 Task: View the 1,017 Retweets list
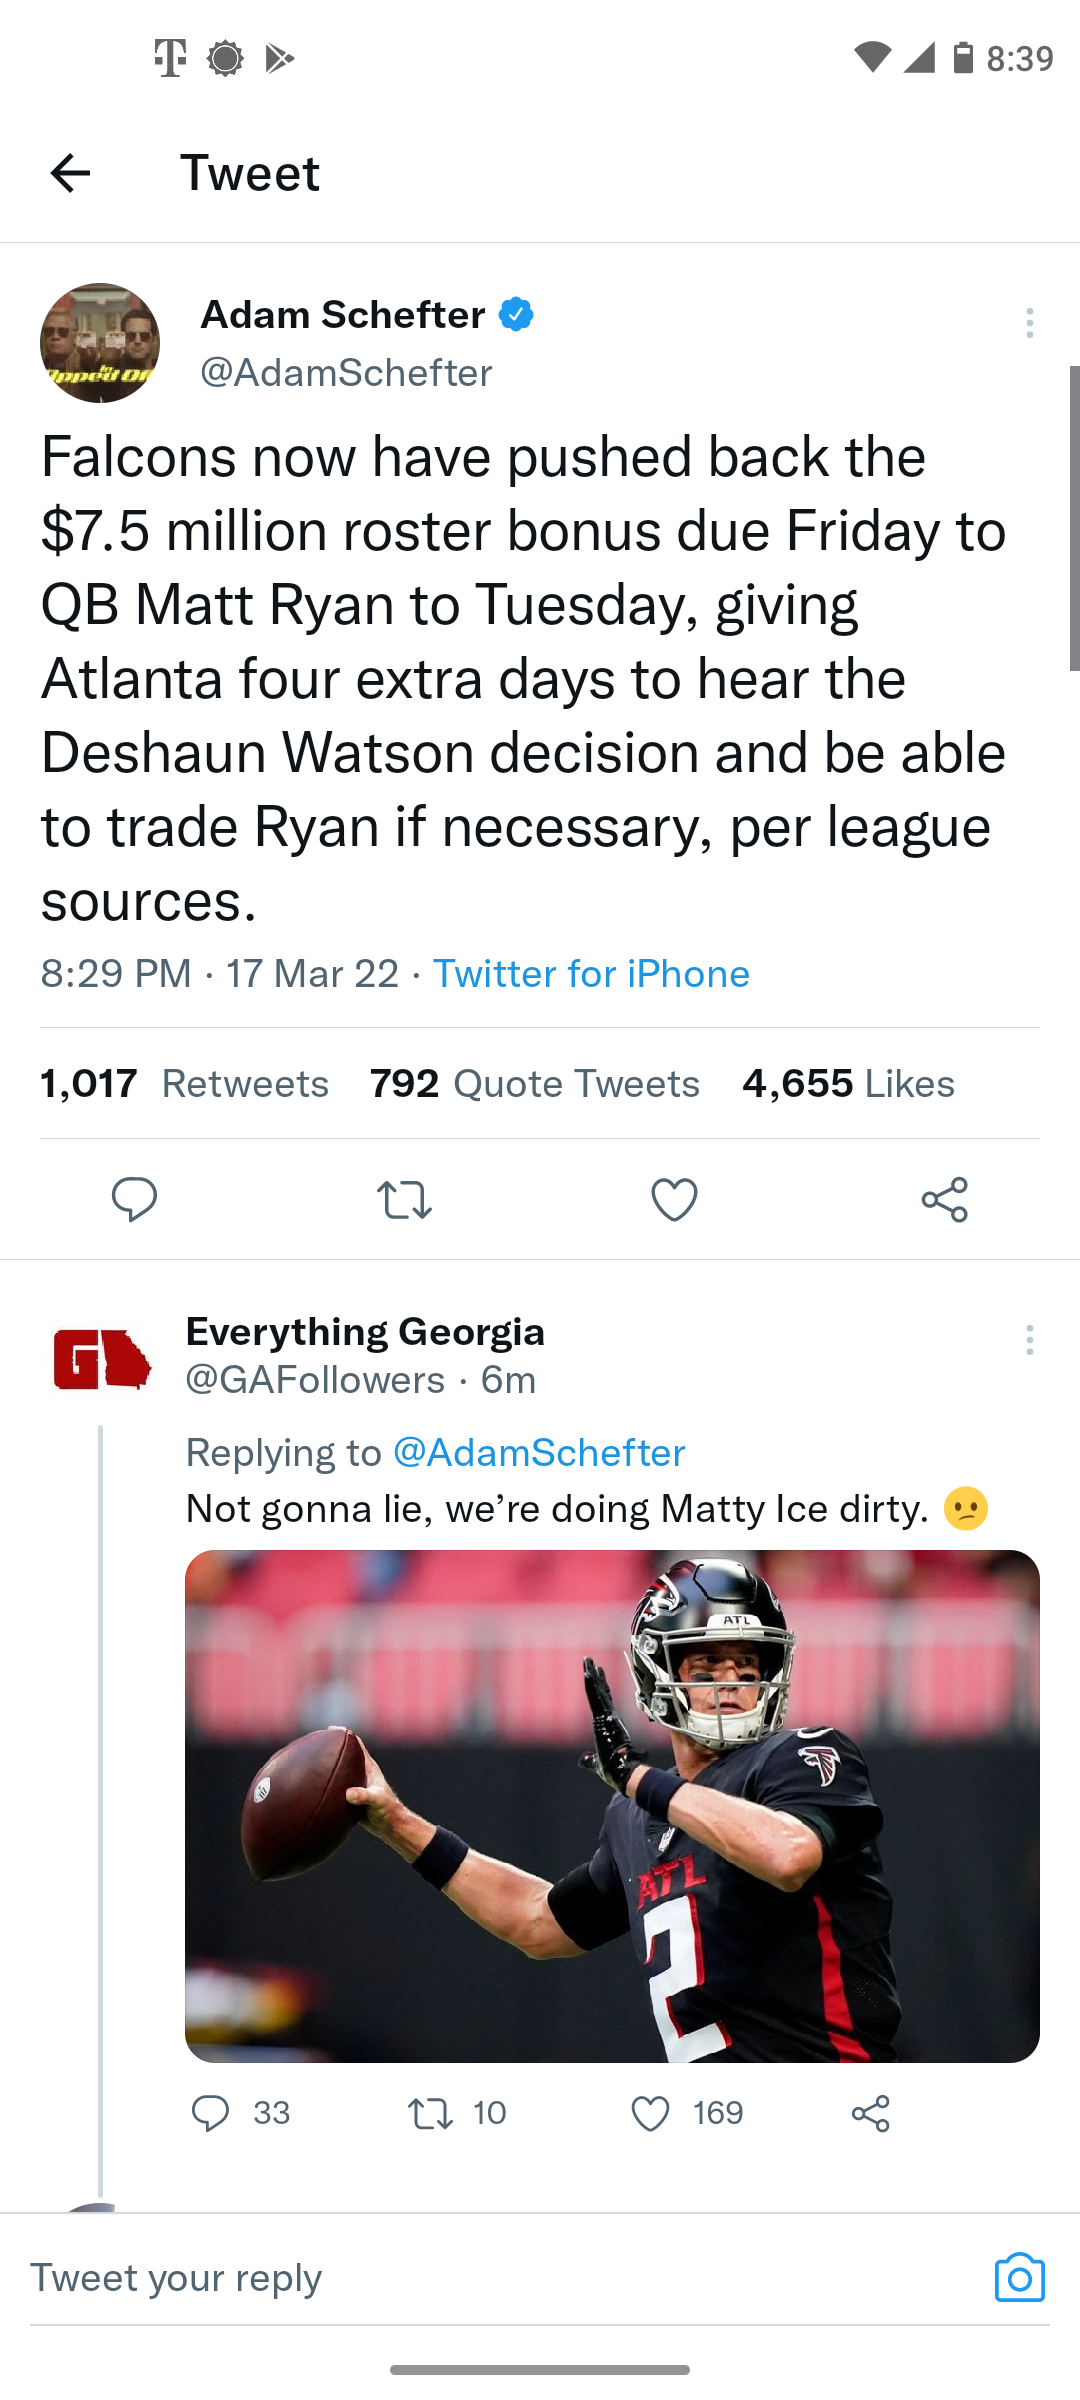(x=184, y=1084)
